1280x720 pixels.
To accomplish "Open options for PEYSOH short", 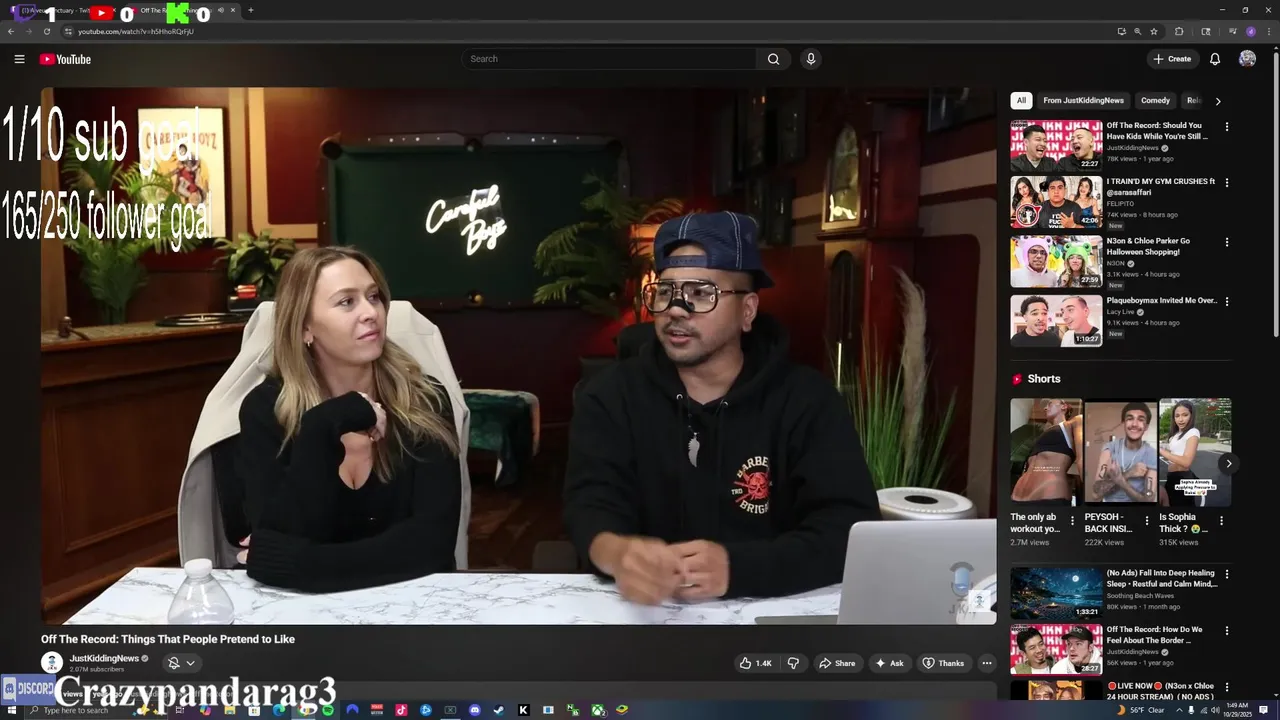I will (1147, 521).
